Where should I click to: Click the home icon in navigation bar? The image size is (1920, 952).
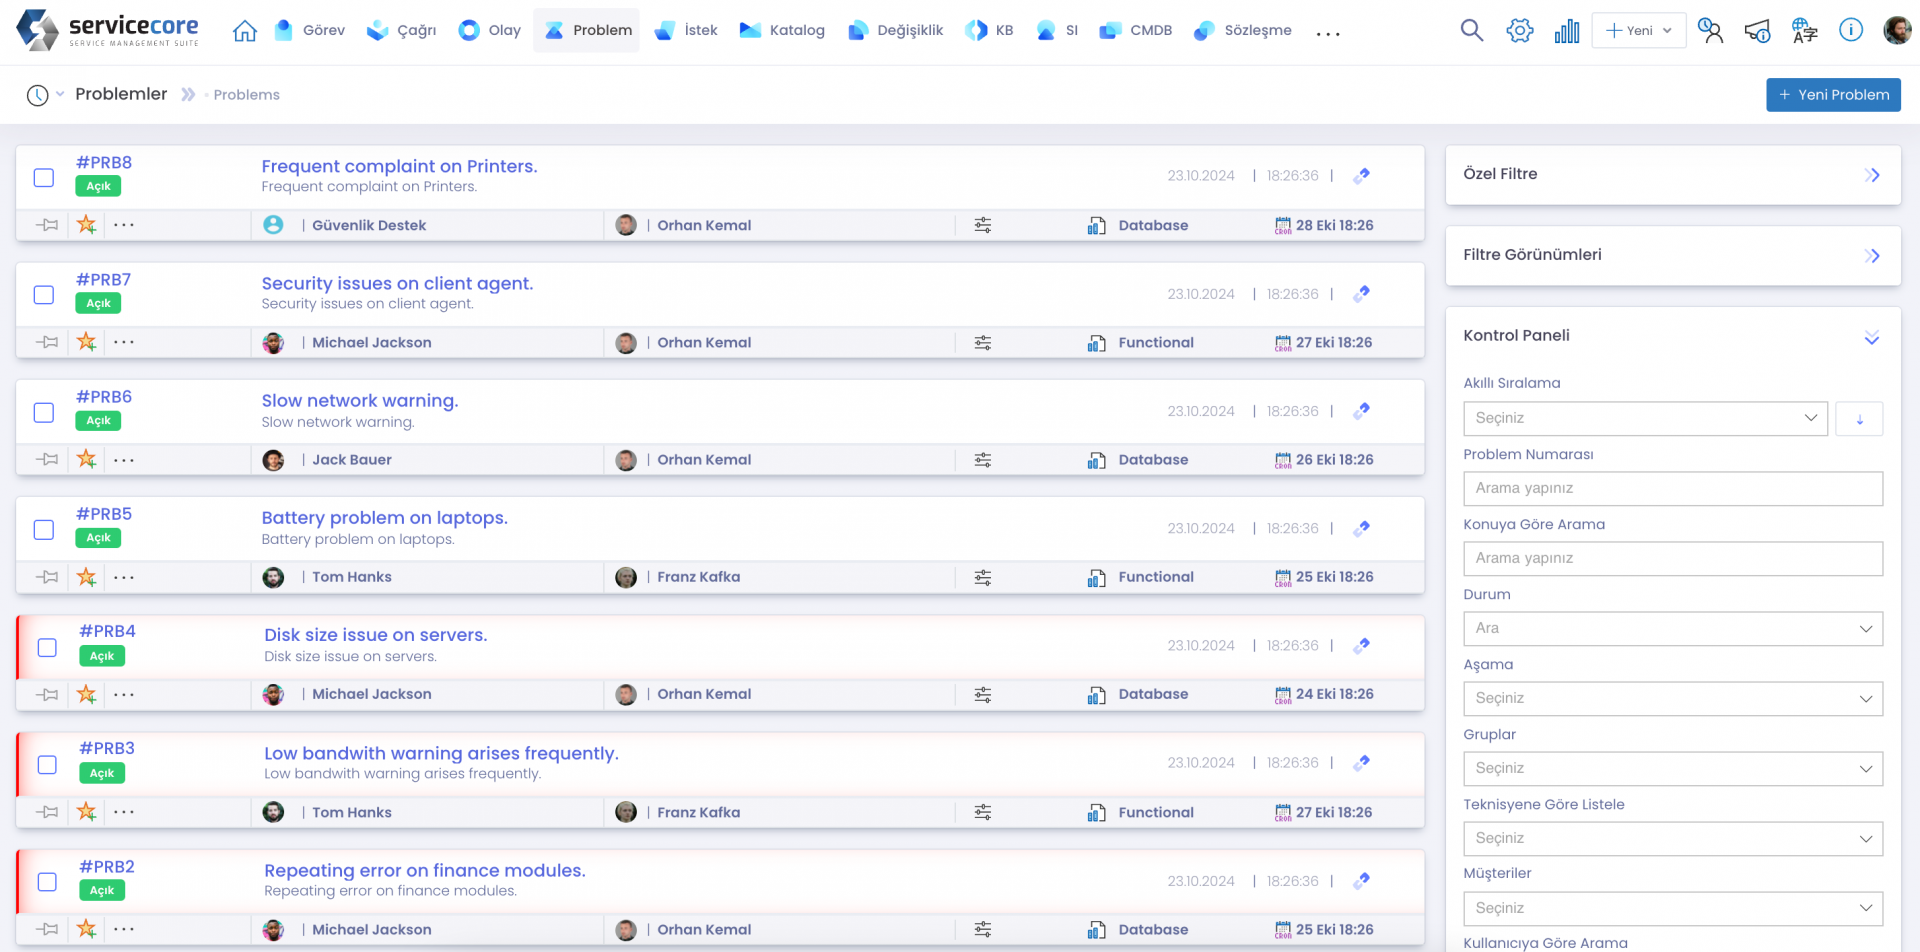coord(245,31)
